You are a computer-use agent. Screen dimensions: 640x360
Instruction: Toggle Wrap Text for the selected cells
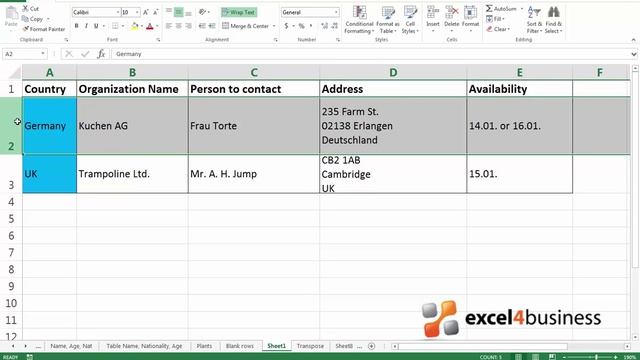(x=239, y=12)
